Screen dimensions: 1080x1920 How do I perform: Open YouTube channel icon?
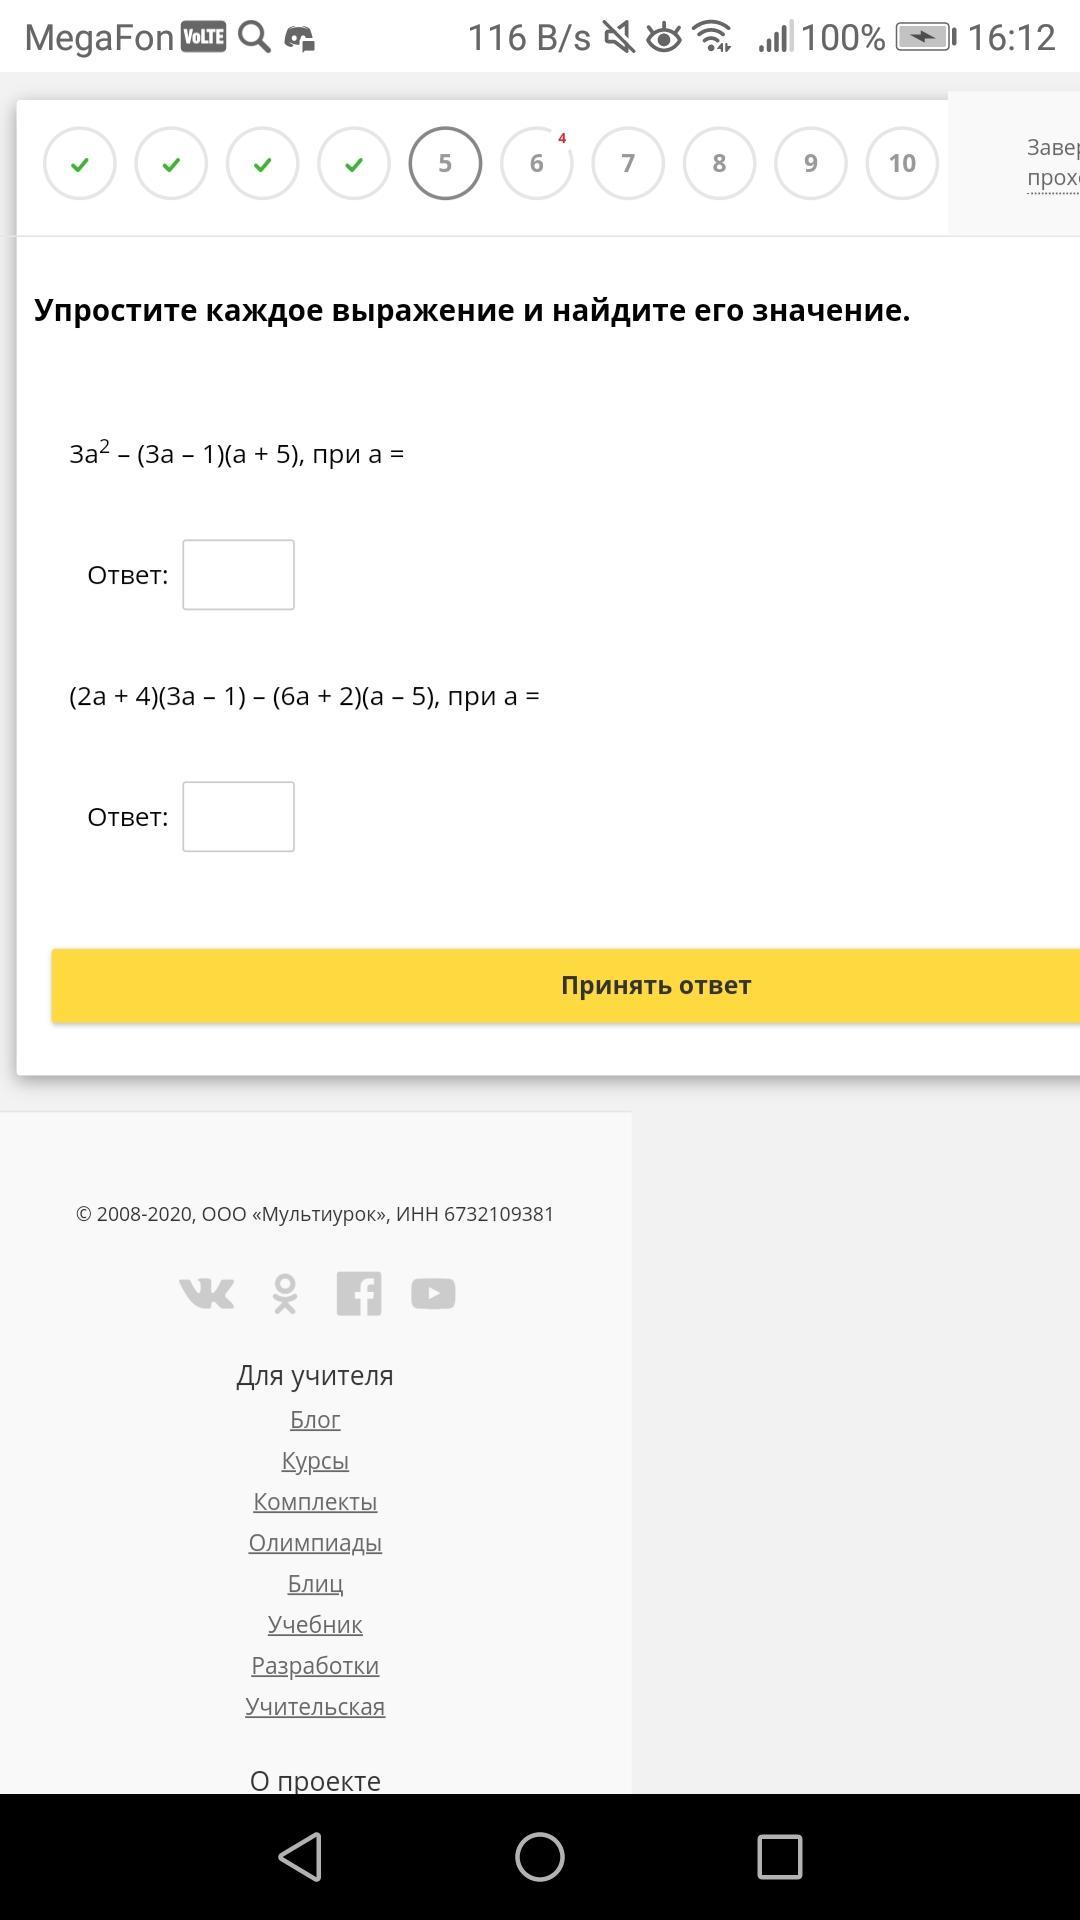click(x=433, y=1293)
